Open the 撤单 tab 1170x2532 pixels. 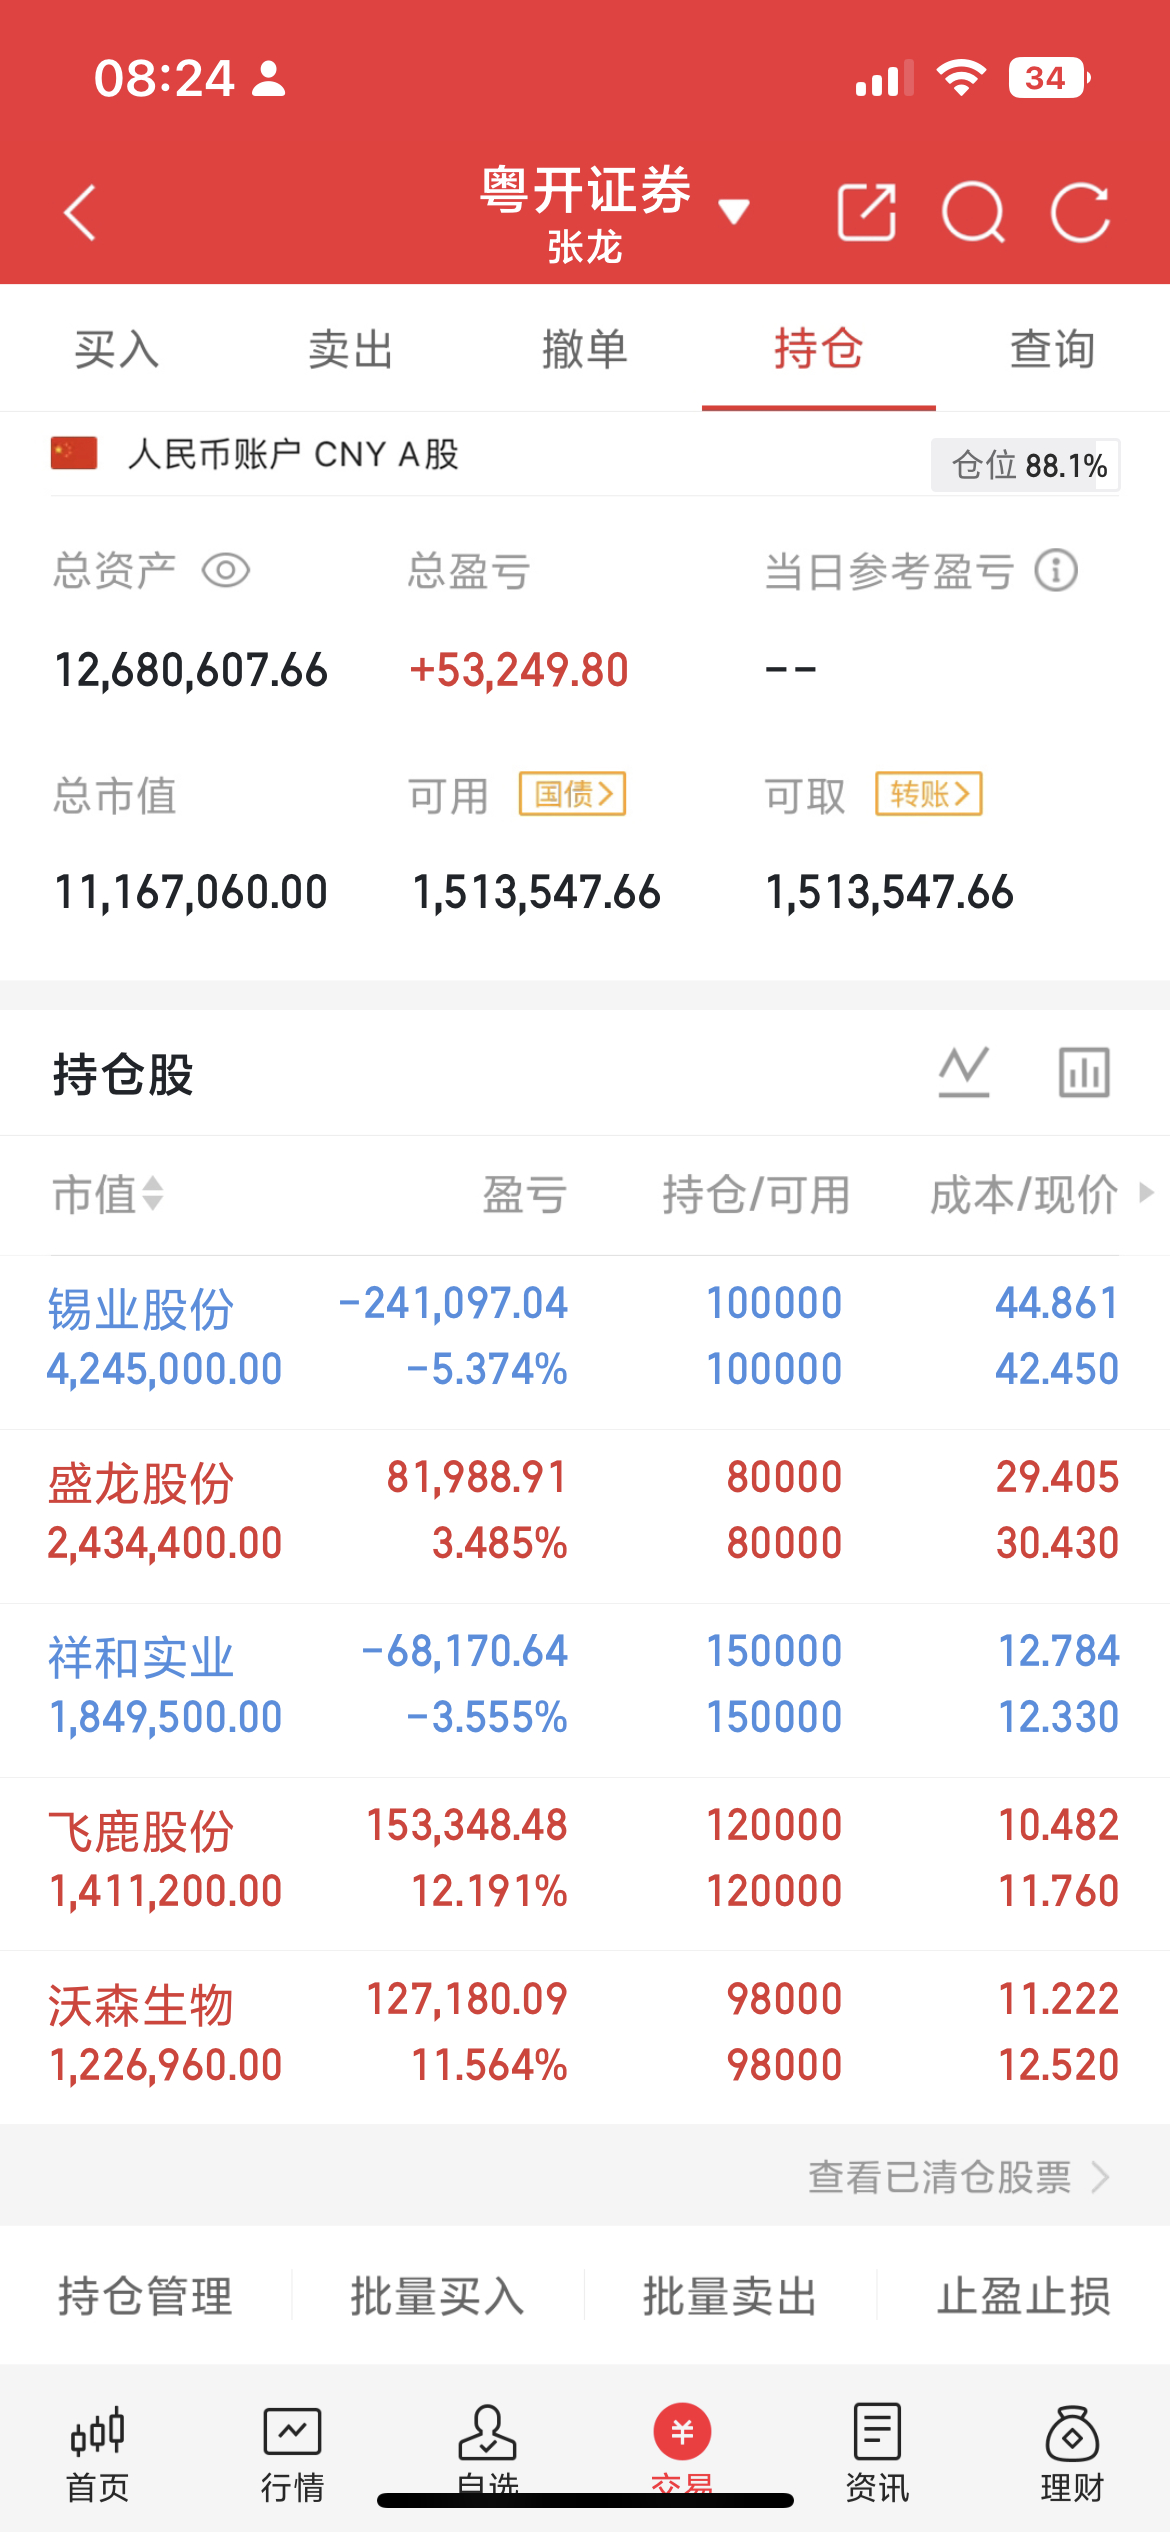pyautogui.click(x=585, y=349)
